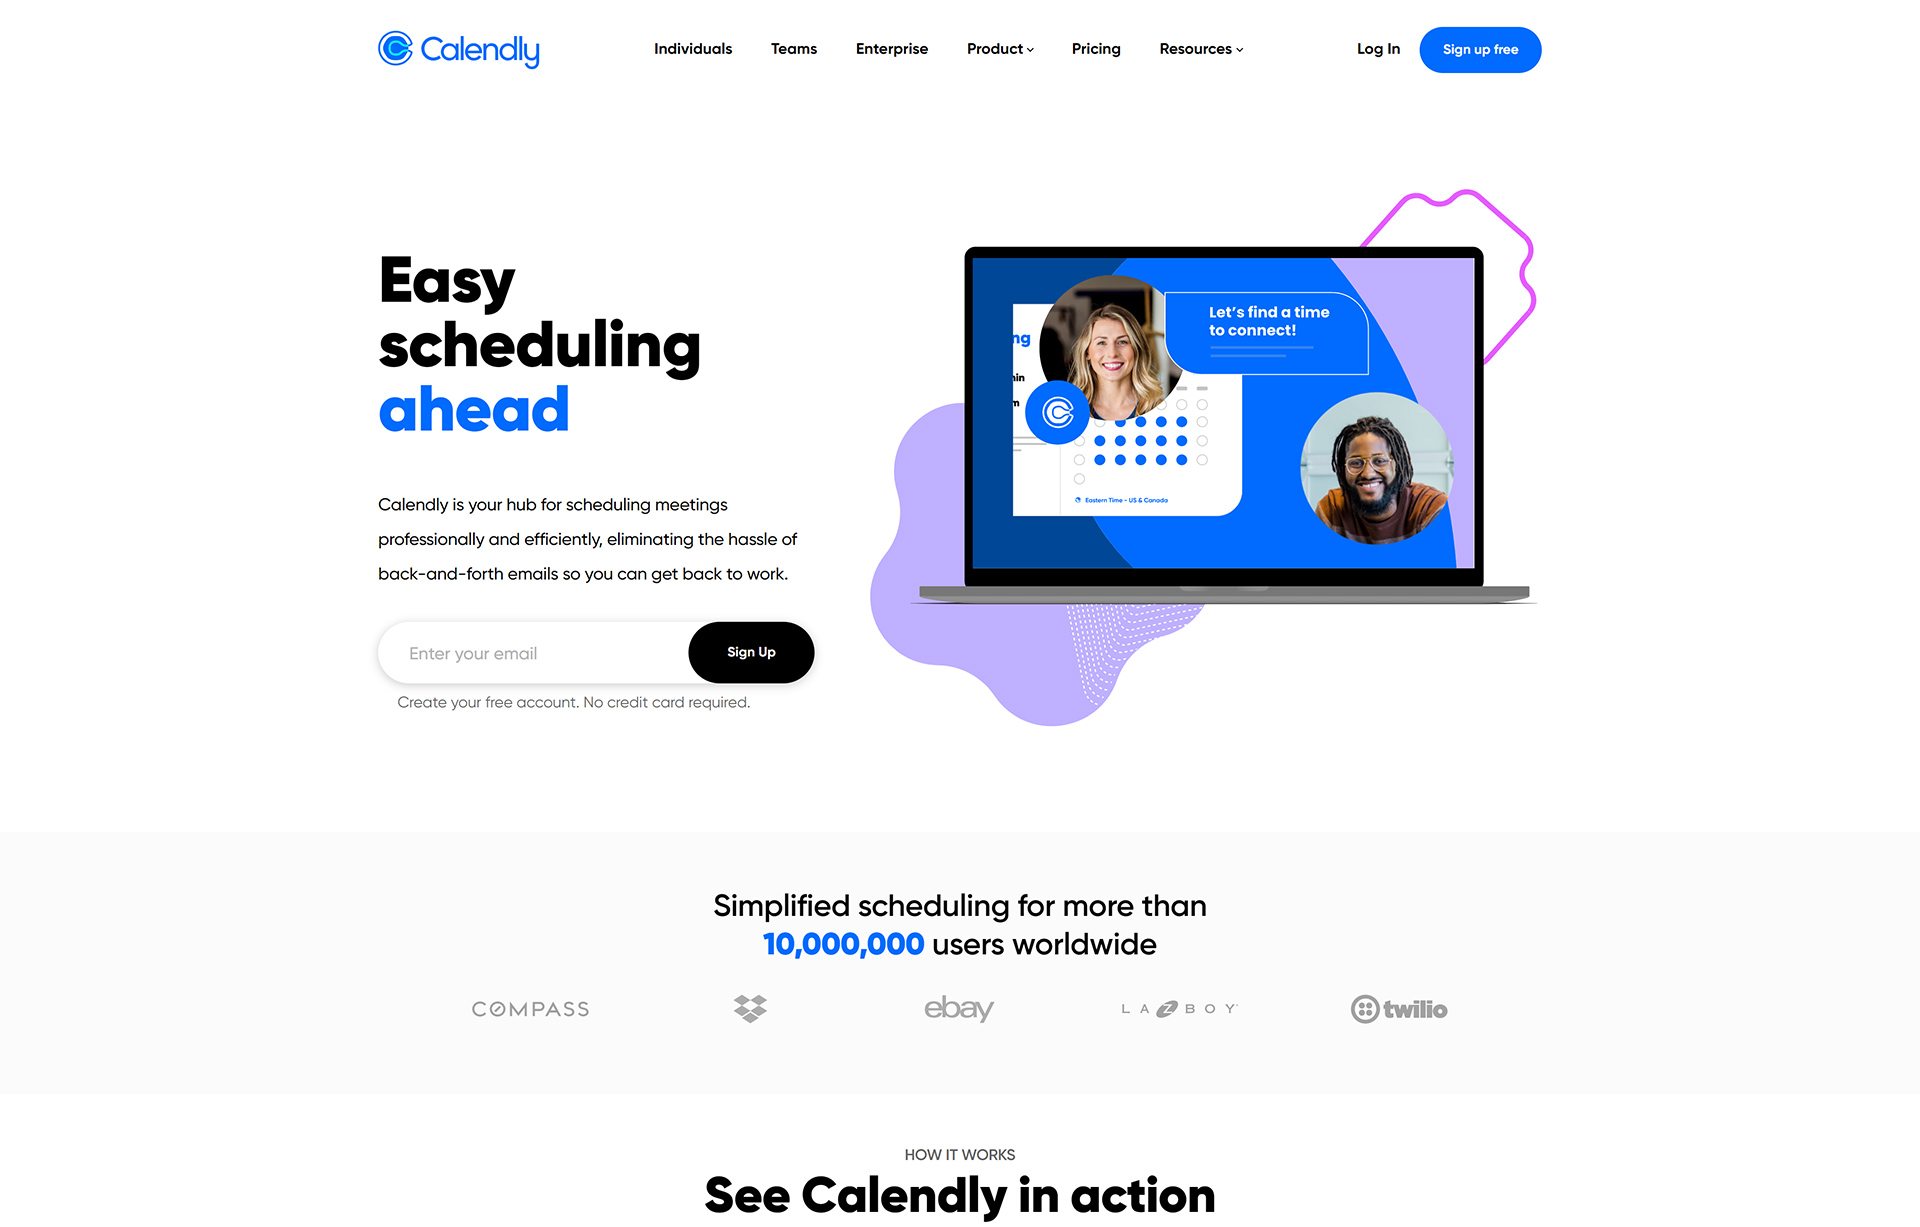The width and height of the screenshot is (1920, 1227).
Task: Click the Compass logo icon
Action: tap(529, 1007)
